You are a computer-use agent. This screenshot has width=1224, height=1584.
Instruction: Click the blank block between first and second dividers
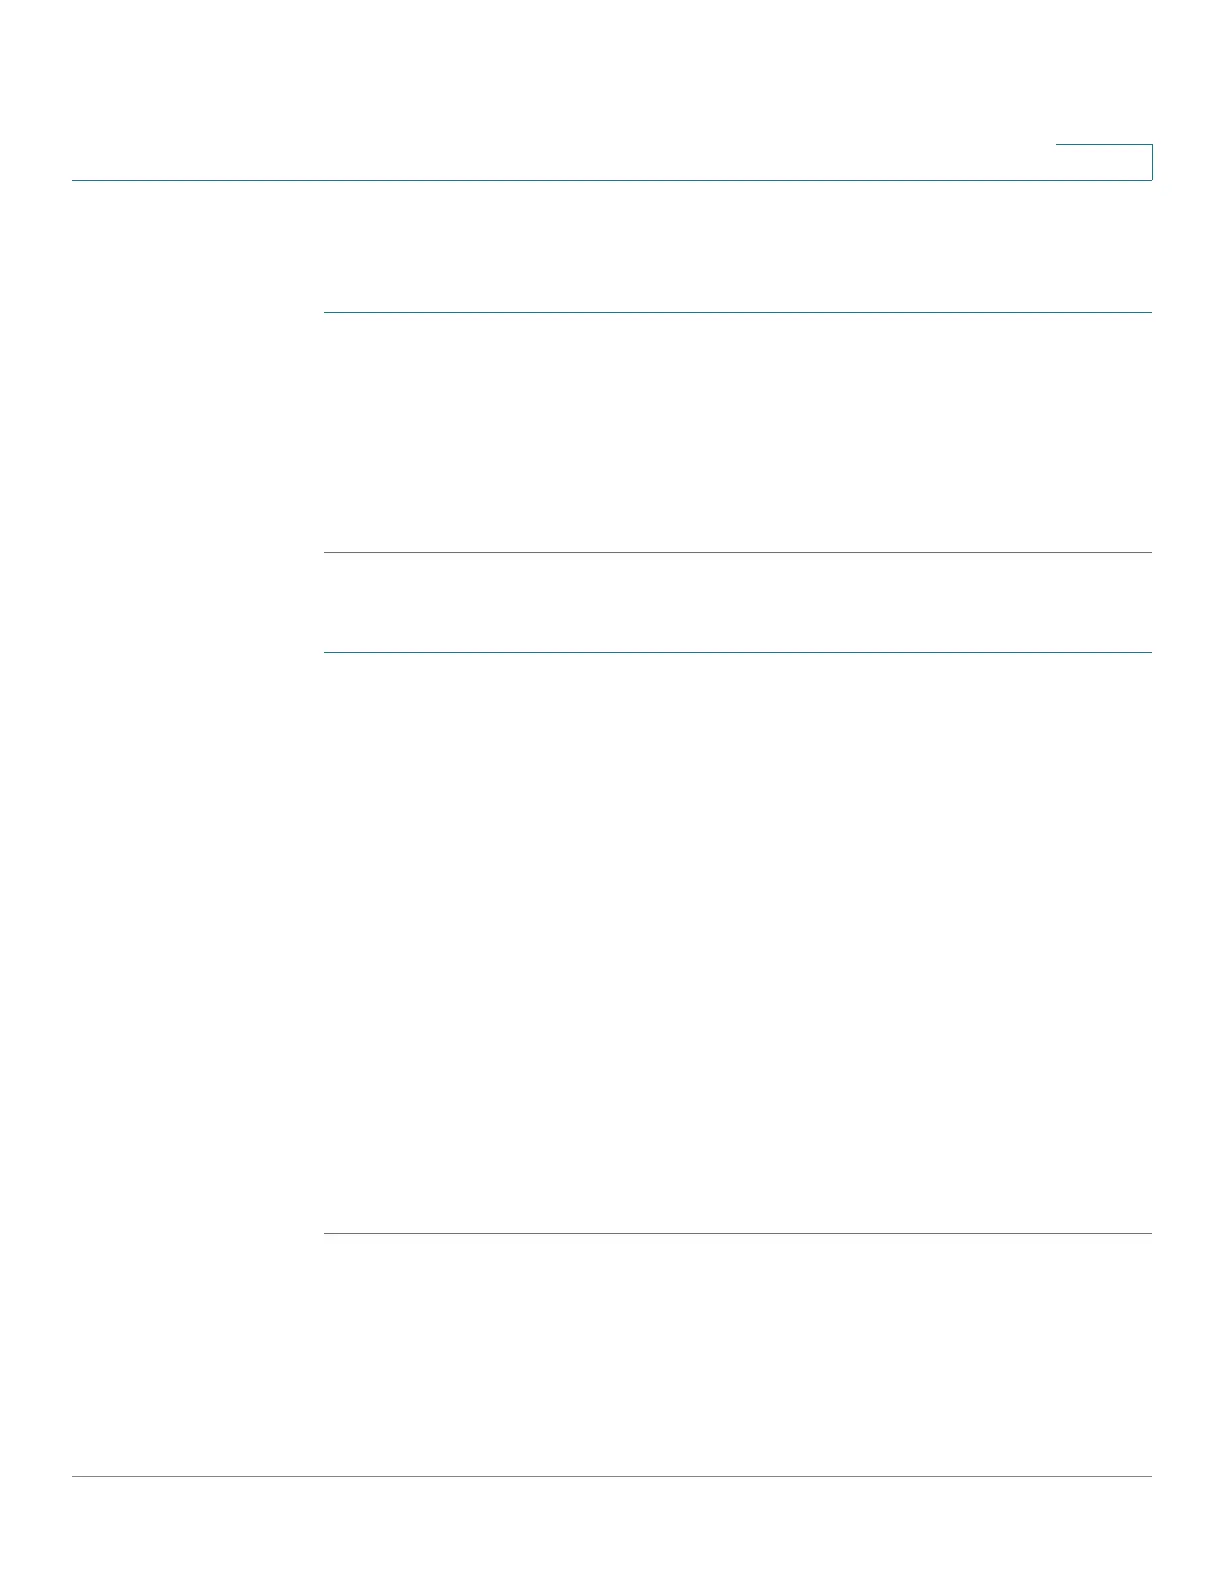coord(738,433)
